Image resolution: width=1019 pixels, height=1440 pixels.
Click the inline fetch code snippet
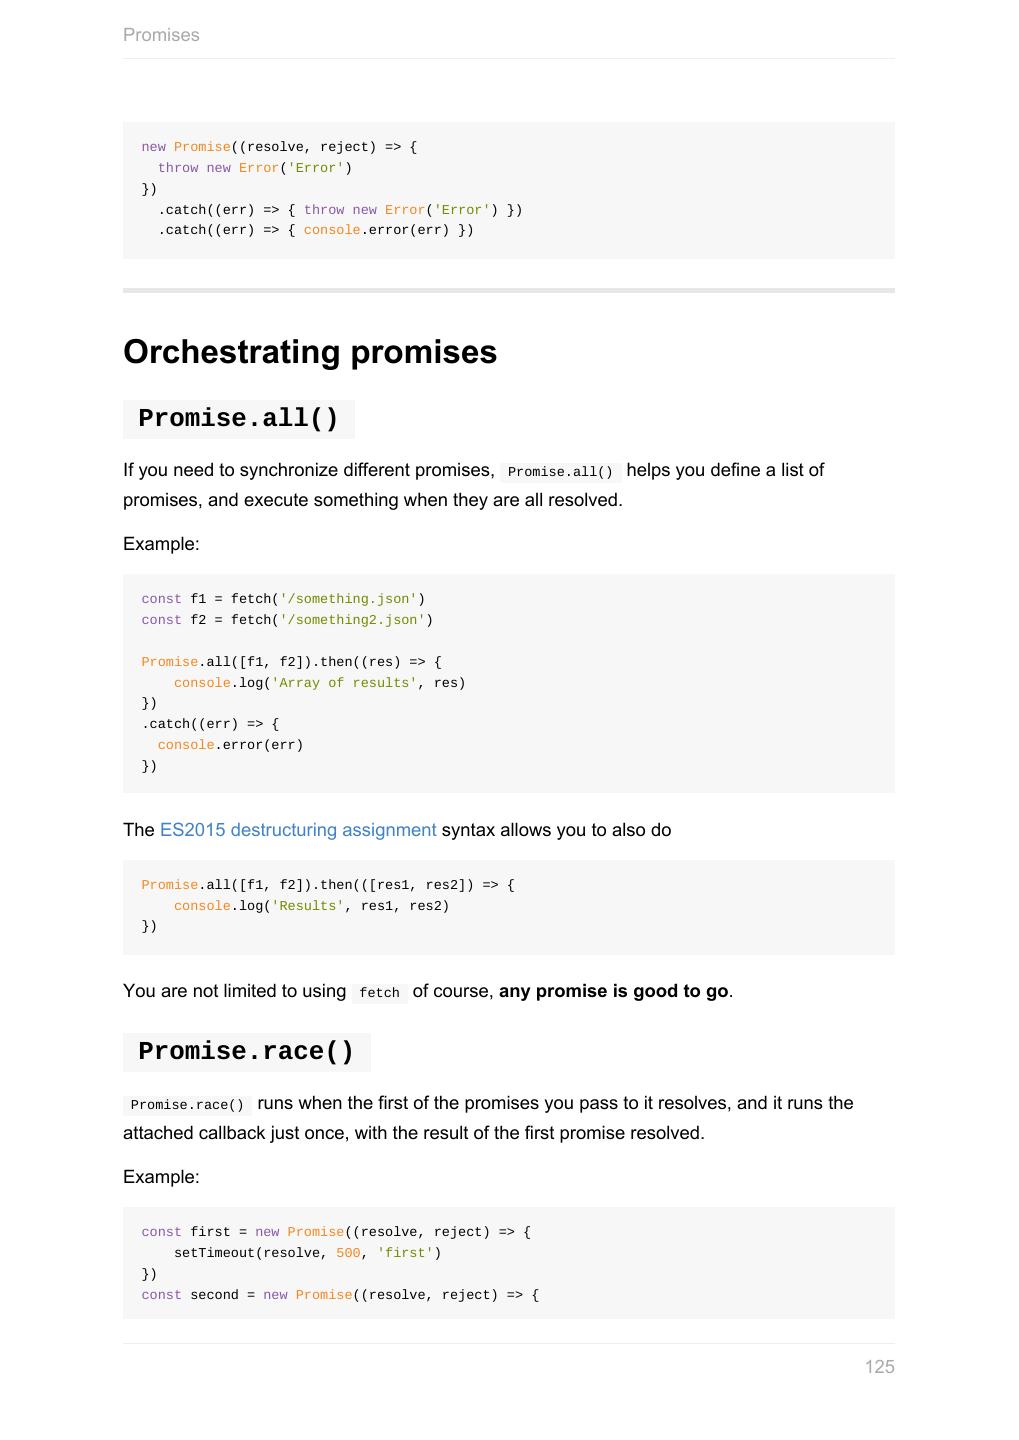[379, 993]
